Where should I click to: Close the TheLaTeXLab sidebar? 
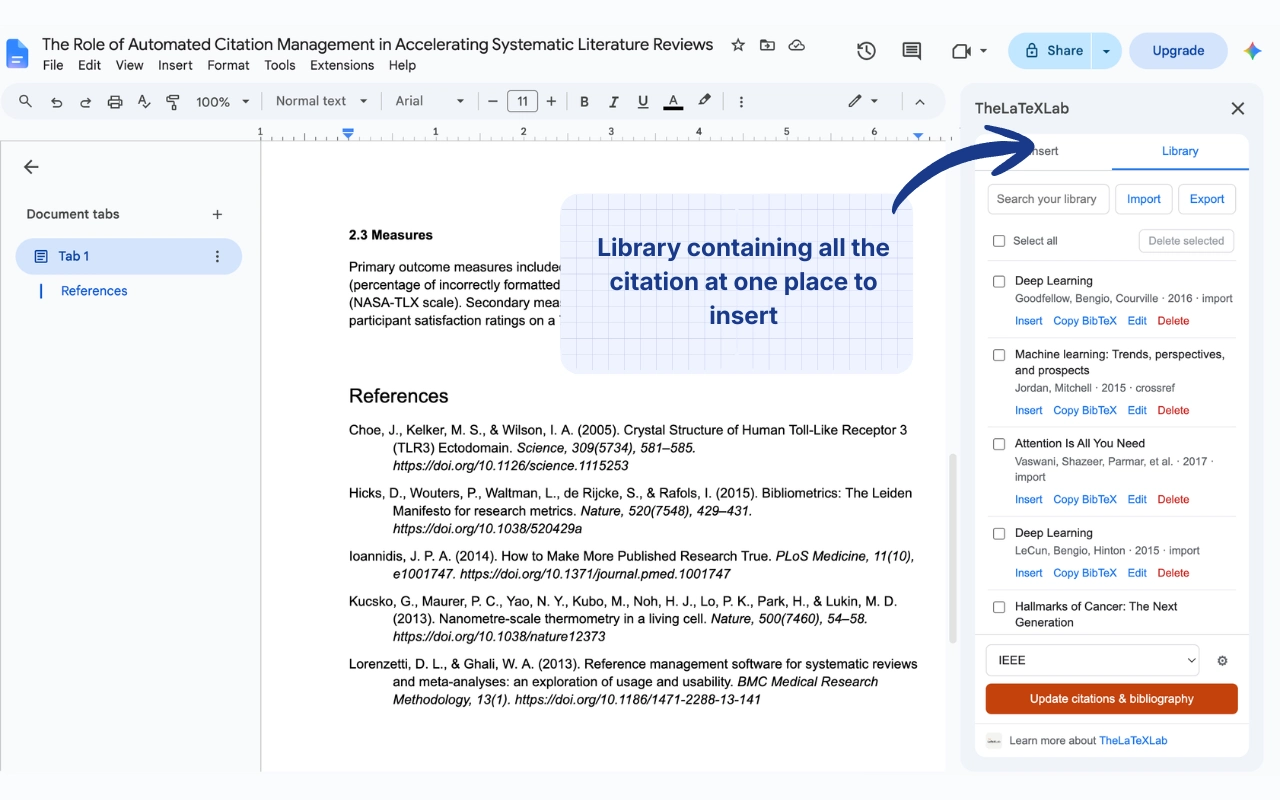click(1237, 108)
